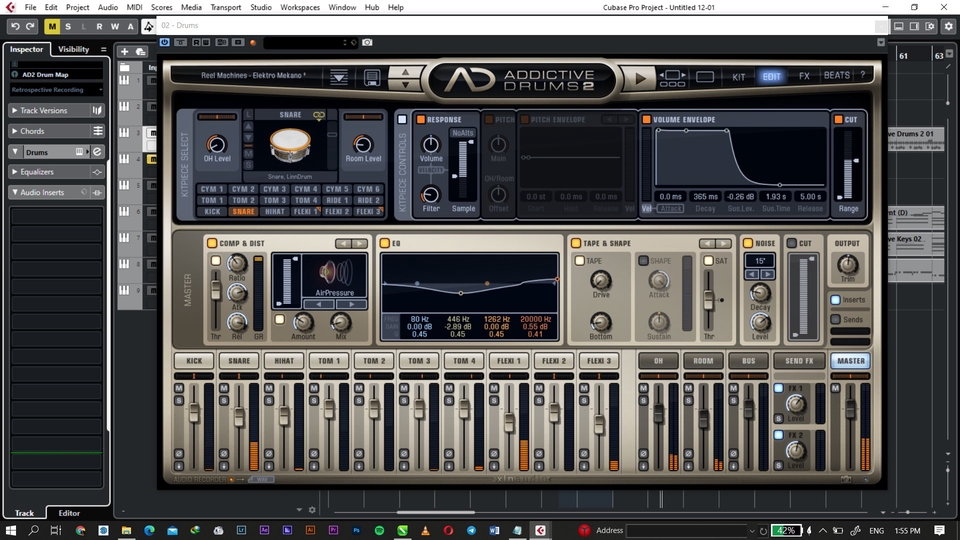Click the plugin Read automation R icon
The width and height of the screenshot is (960, 540).
[x=195, y=42]
